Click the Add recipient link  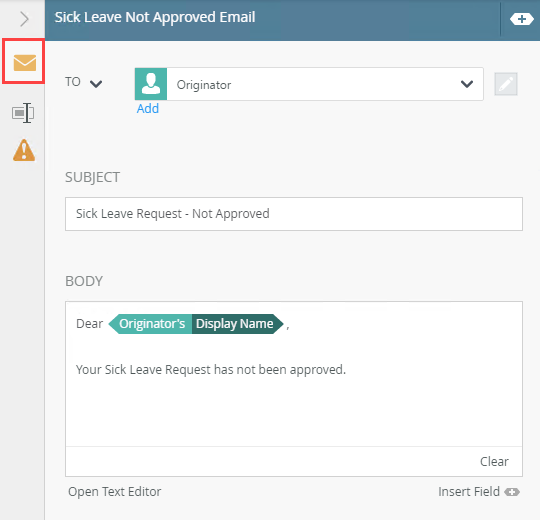[148, 108]
